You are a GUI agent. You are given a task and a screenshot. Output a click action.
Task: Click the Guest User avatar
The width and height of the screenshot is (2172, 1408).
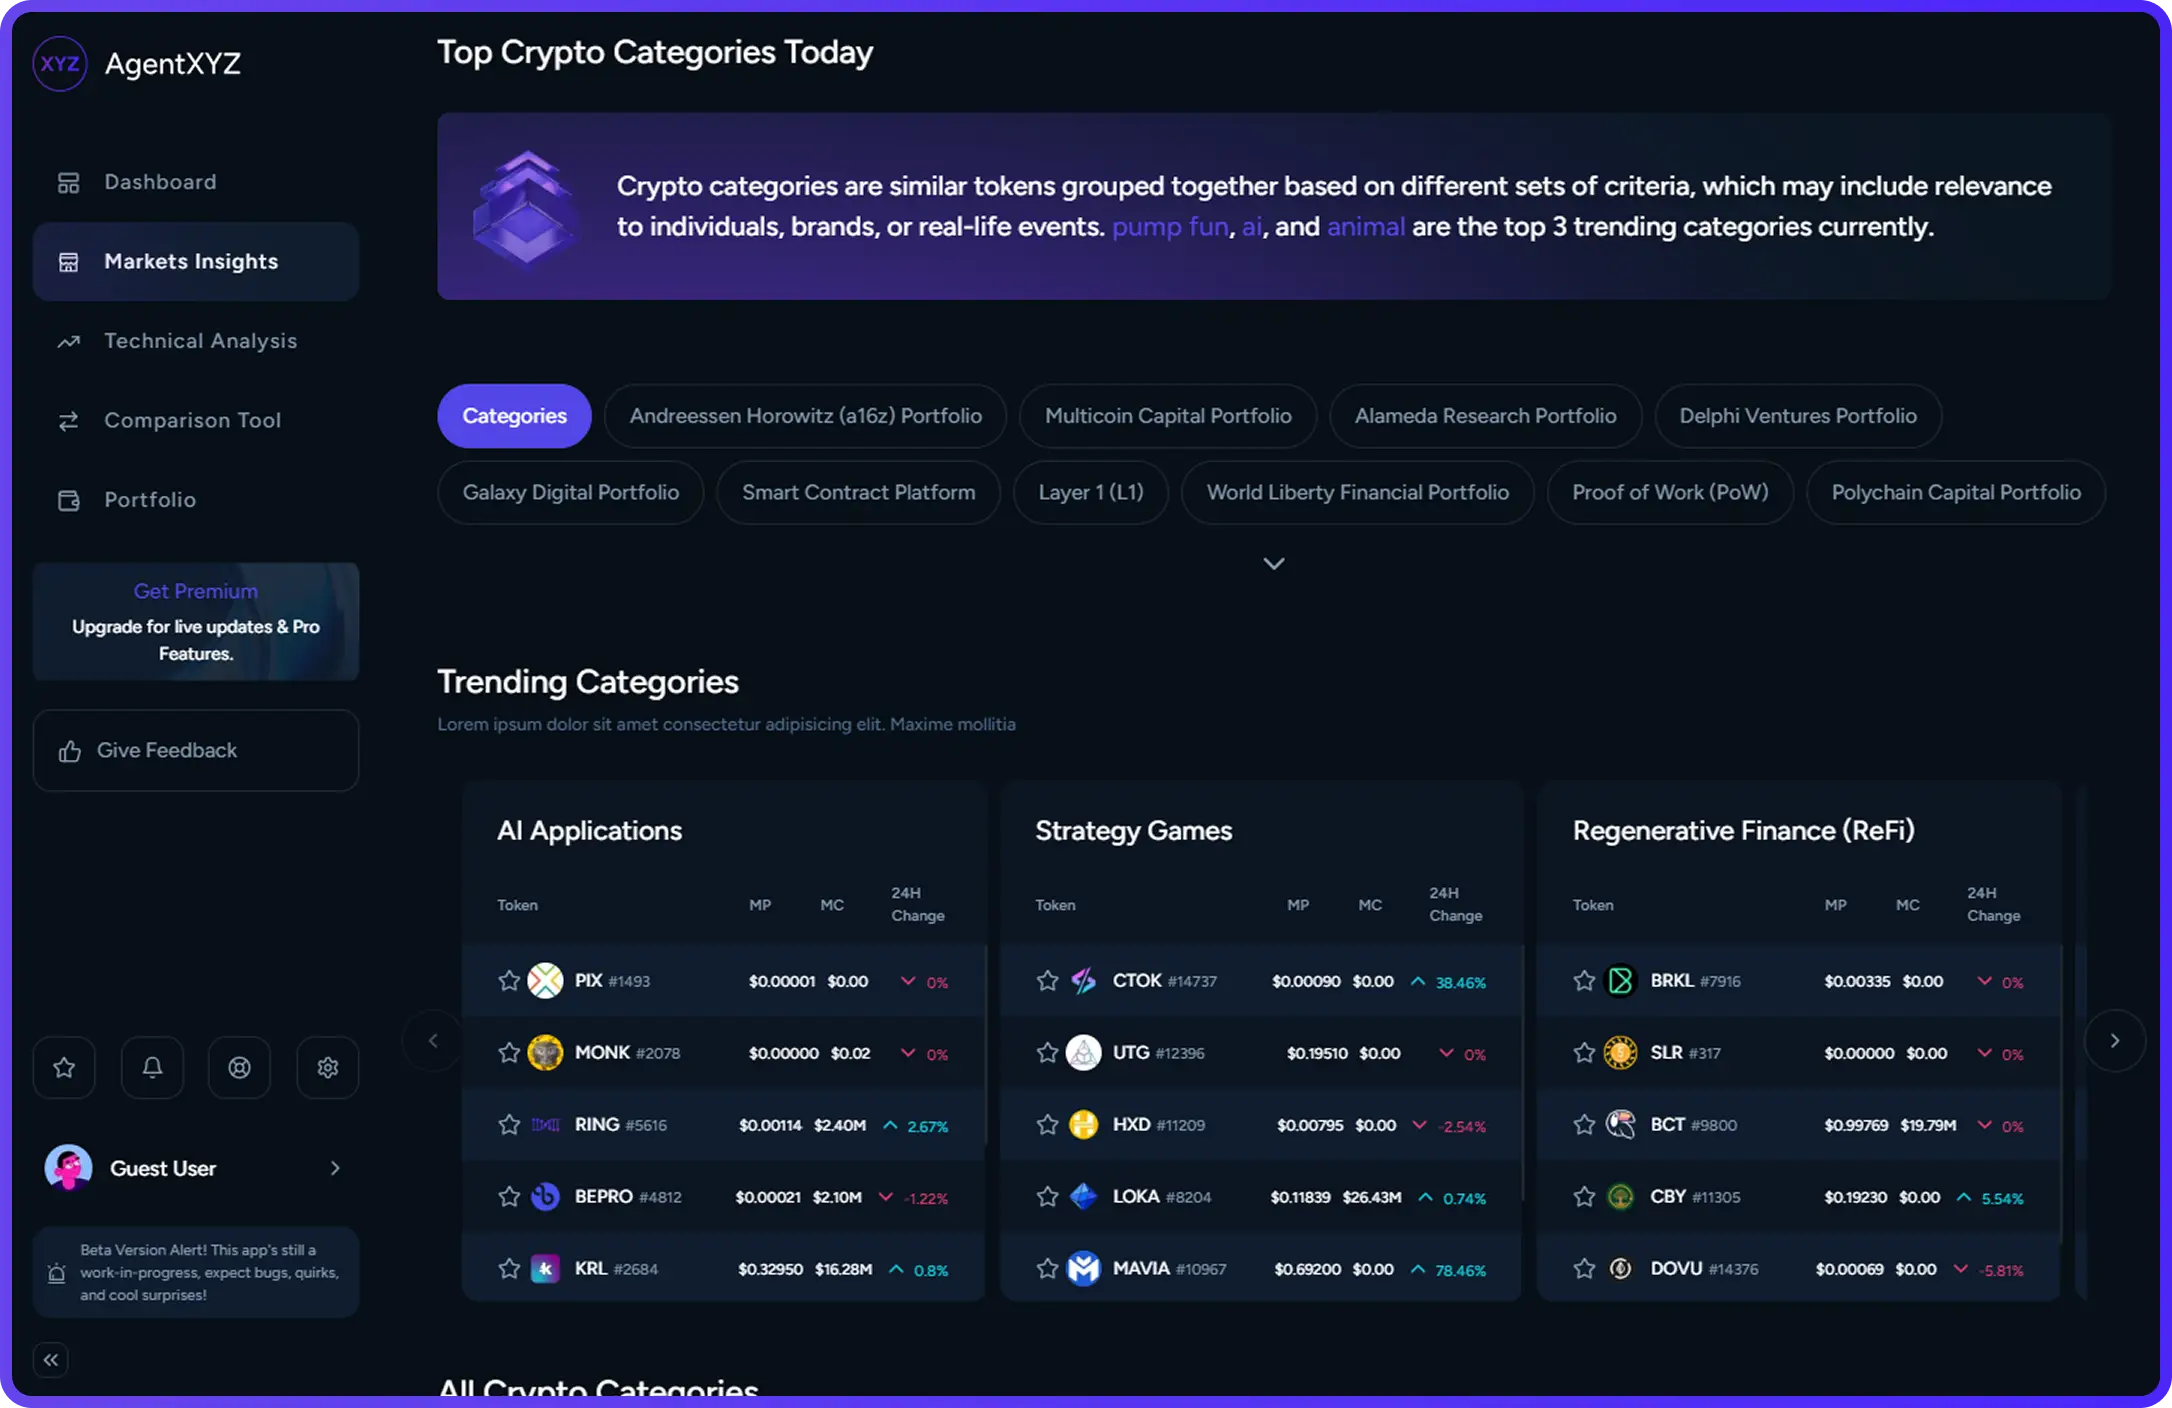point(68,1168)
